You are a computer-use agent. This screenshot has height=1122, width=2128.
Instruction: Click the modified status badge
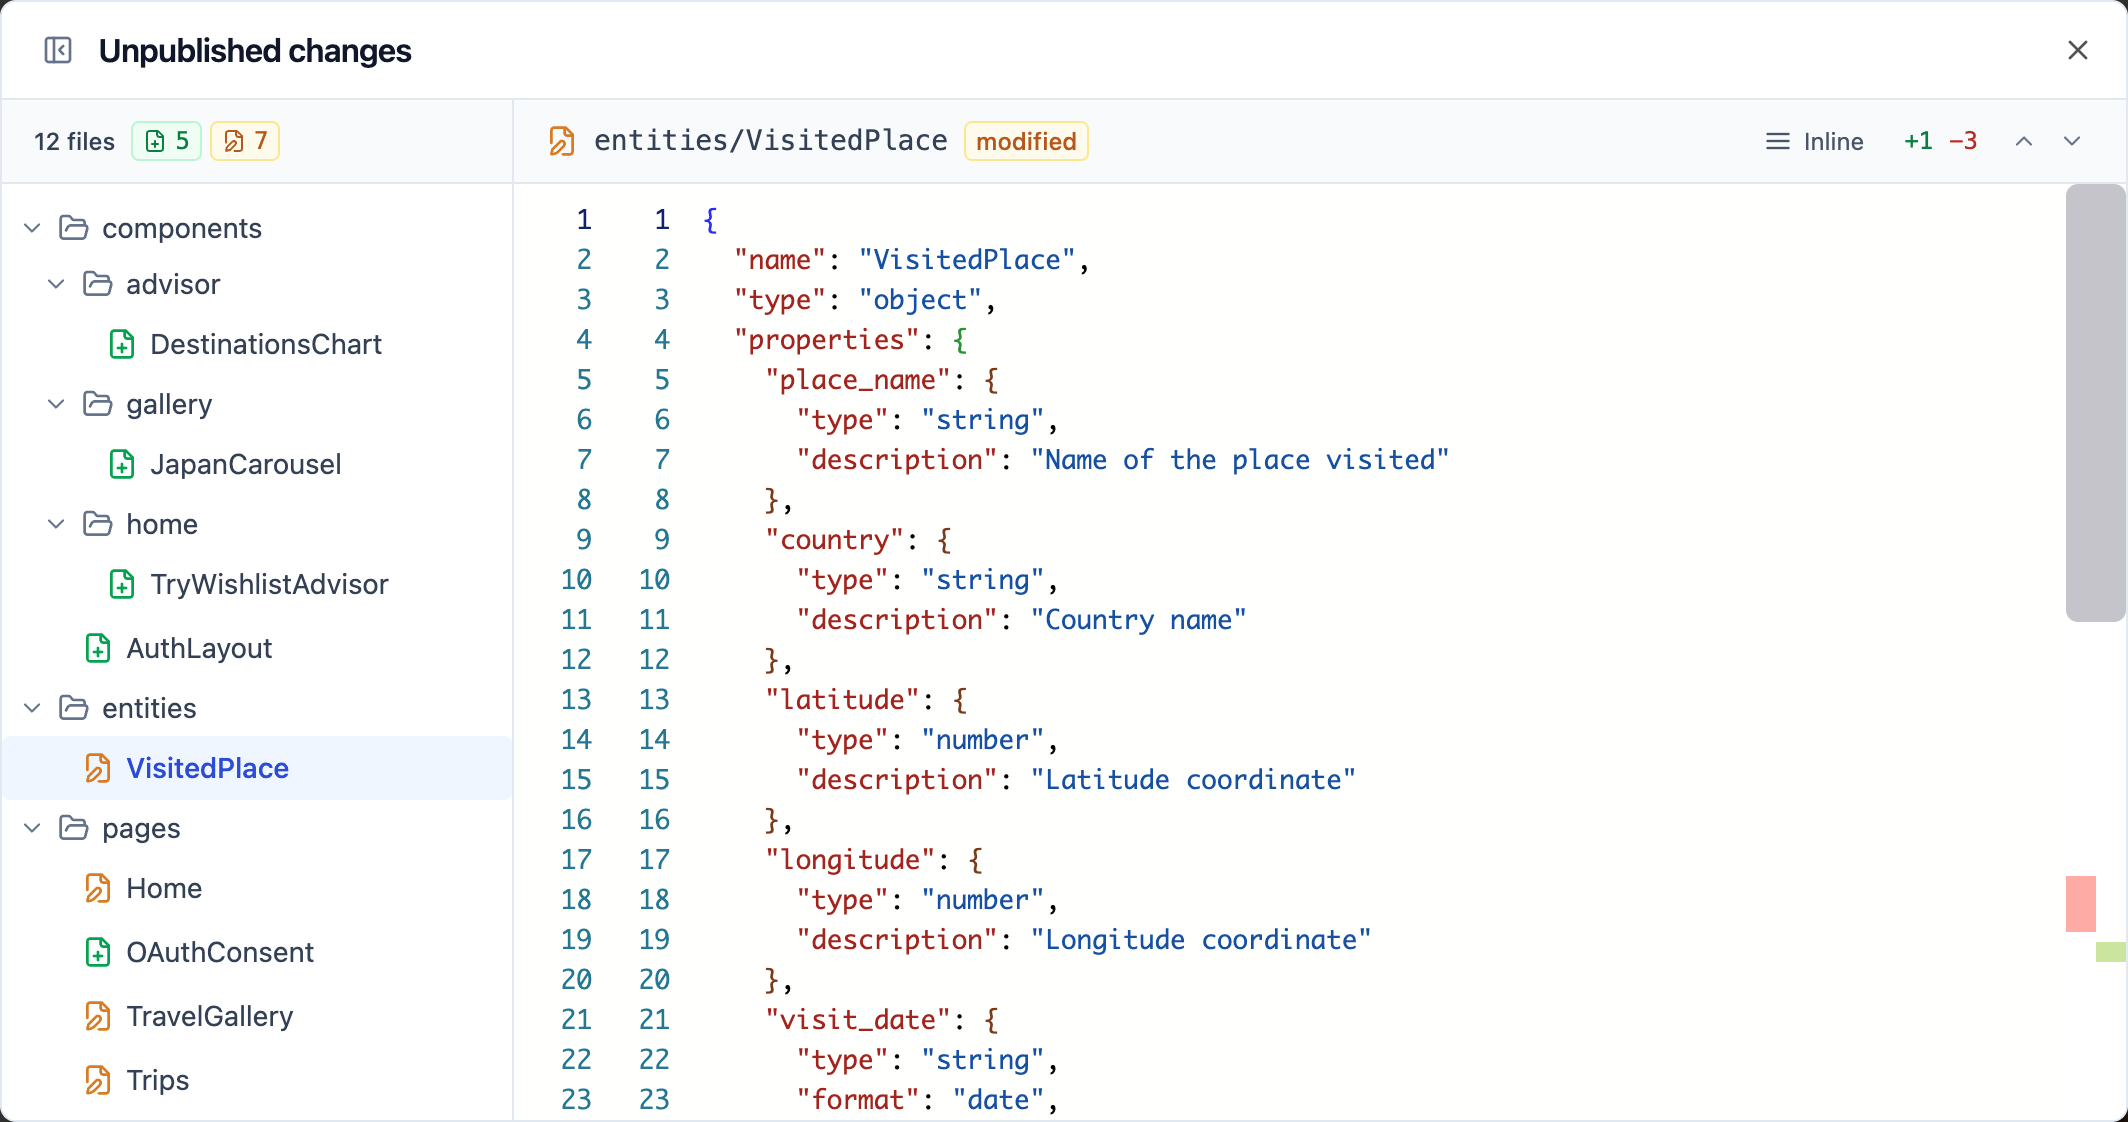(1026, 141)
